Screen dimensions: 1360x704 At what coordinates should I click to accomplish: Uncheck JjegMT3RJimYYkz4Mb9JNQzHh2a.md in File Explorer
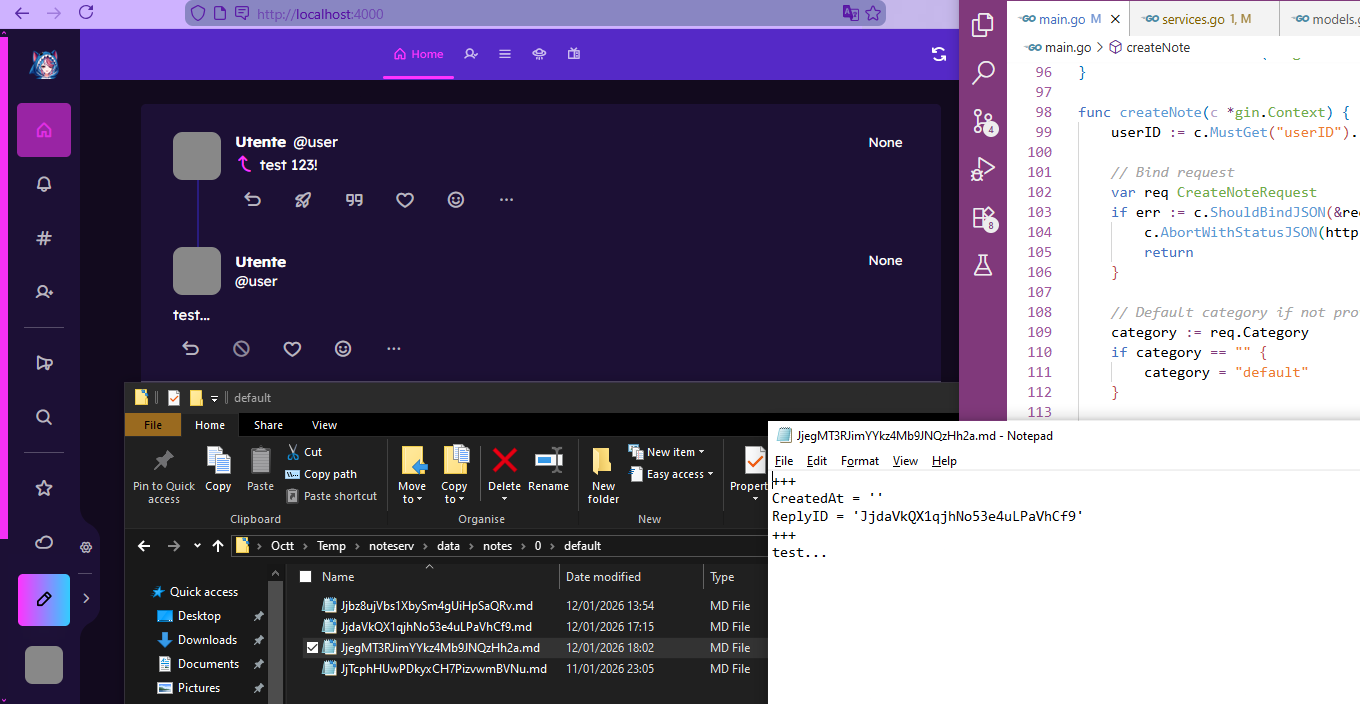coord(313,647)
